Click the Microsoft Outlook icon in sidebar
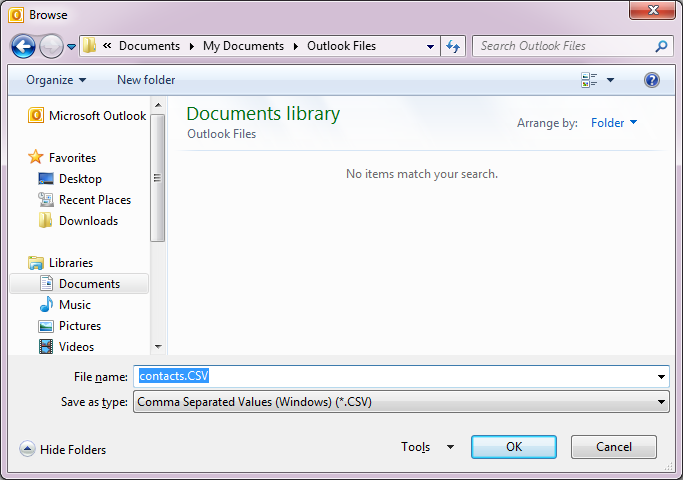 point(36,115)
